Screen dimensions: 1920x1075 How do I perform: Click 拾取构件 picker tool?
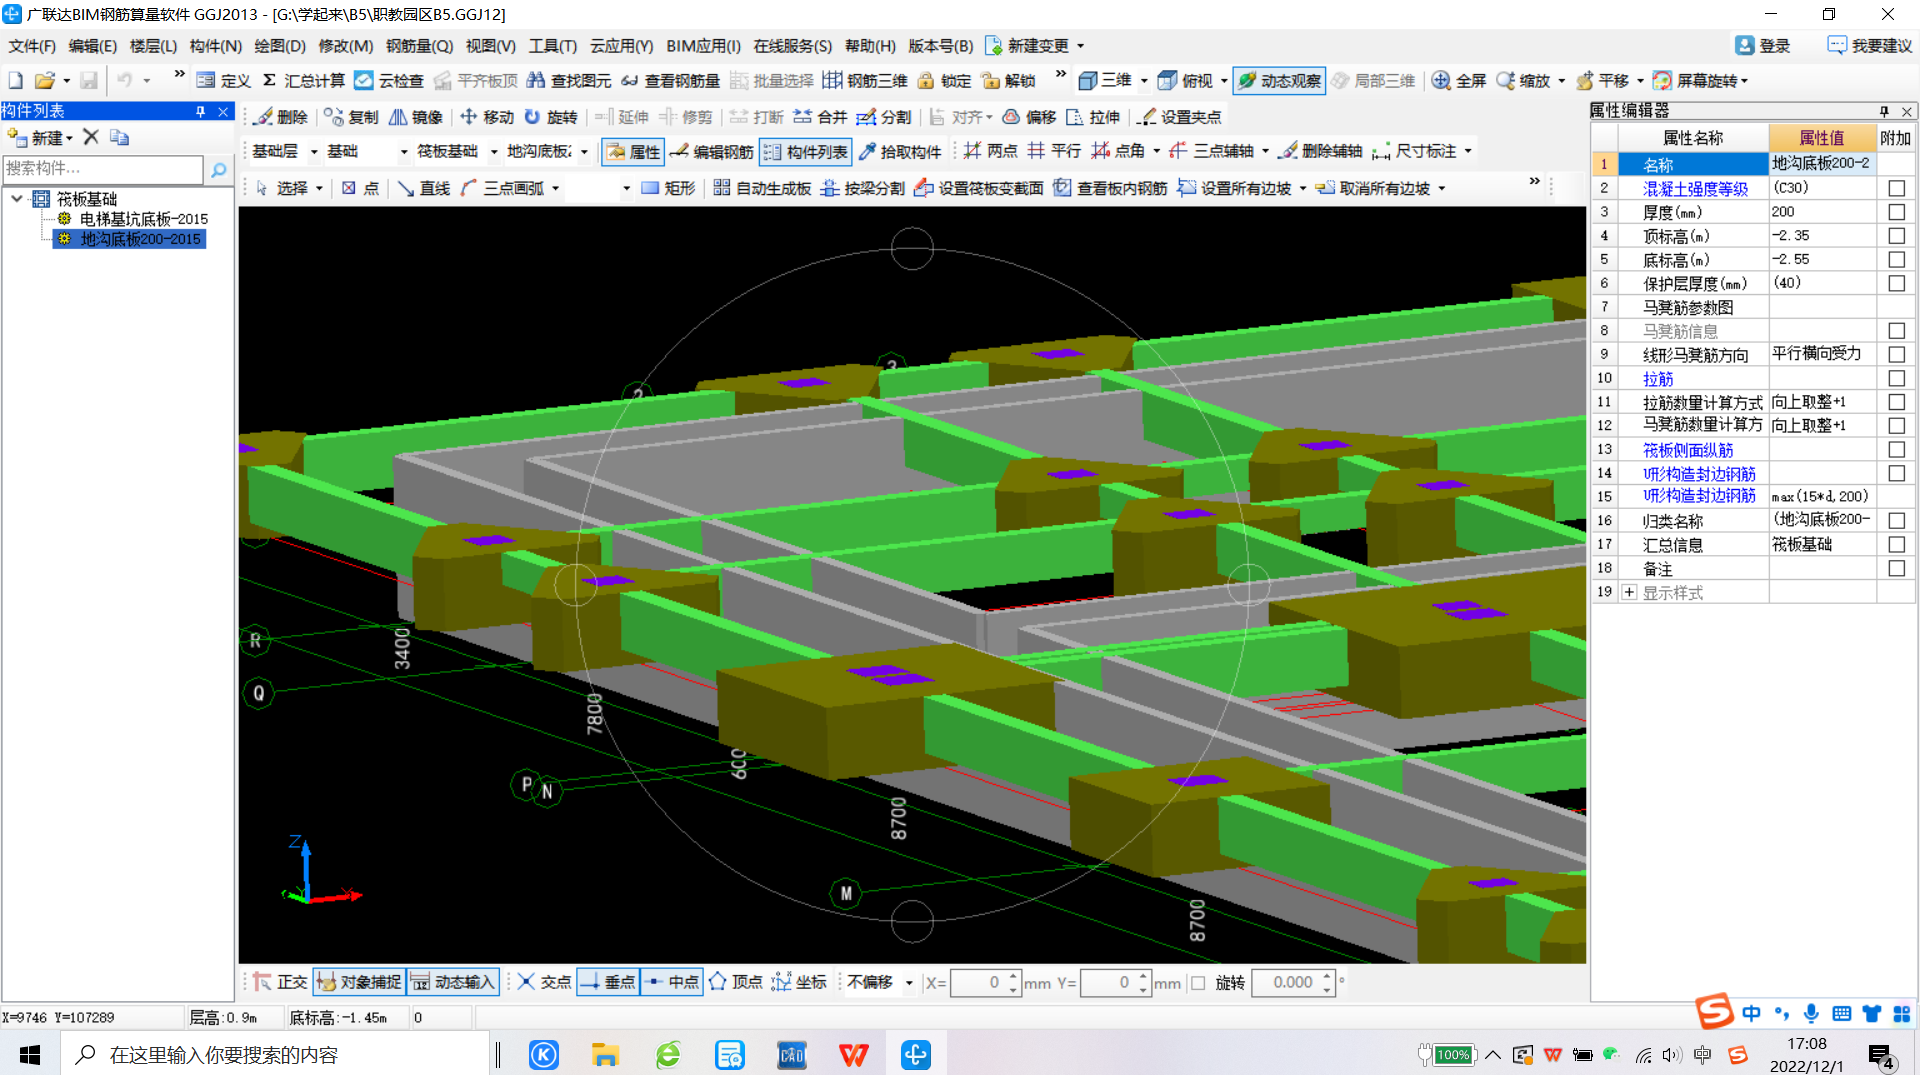[x=899, y=151]
